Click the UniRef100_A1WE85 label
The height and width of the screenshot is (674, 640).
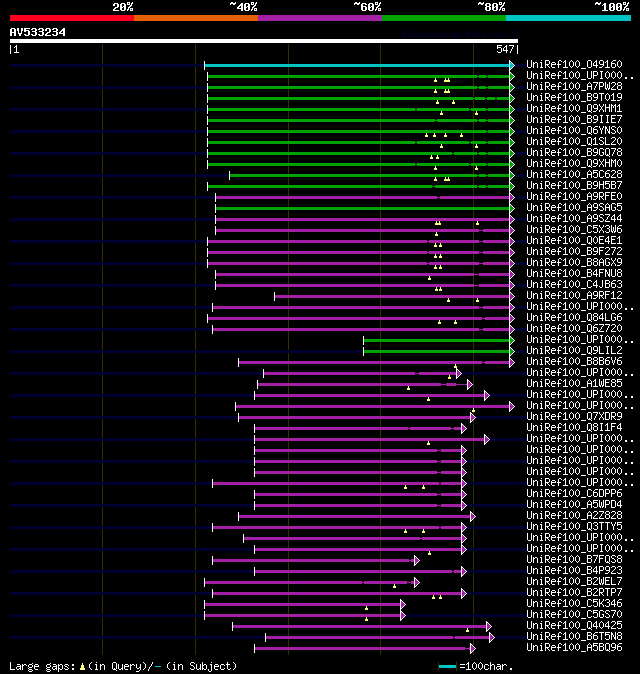tap(574, 383)
